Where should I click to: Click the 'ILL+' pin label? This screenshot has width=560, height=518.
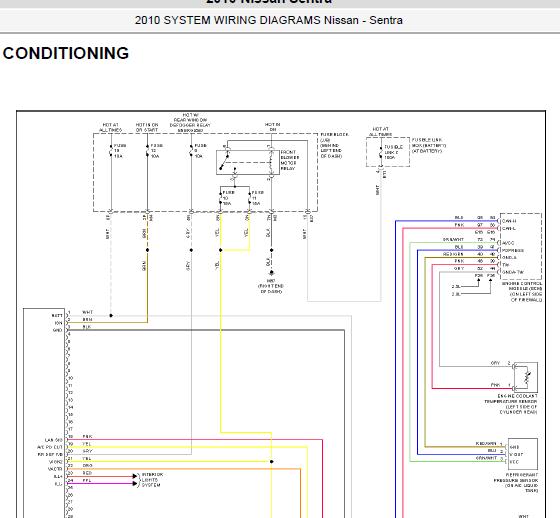58,476
